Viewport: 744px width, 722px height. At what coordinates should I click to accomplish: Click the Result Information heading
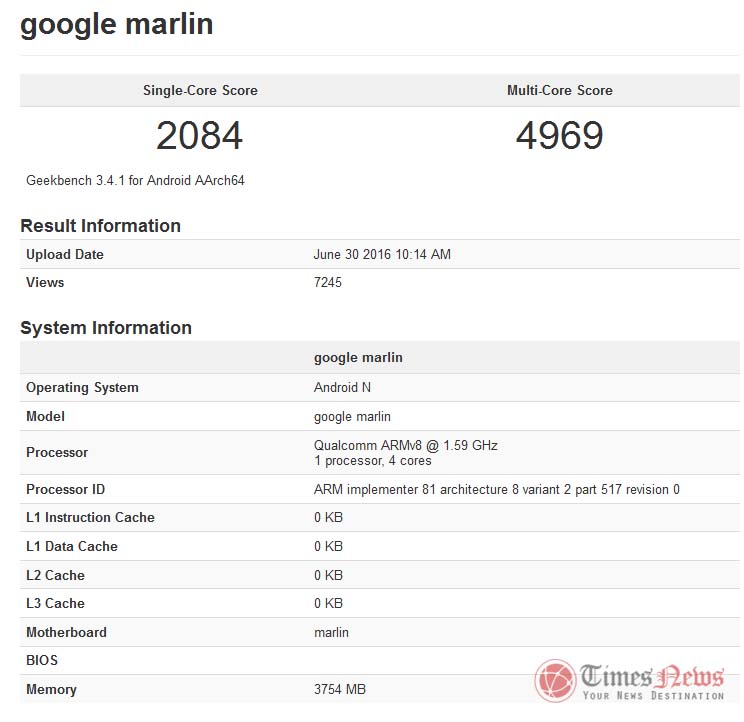[100, 226]
